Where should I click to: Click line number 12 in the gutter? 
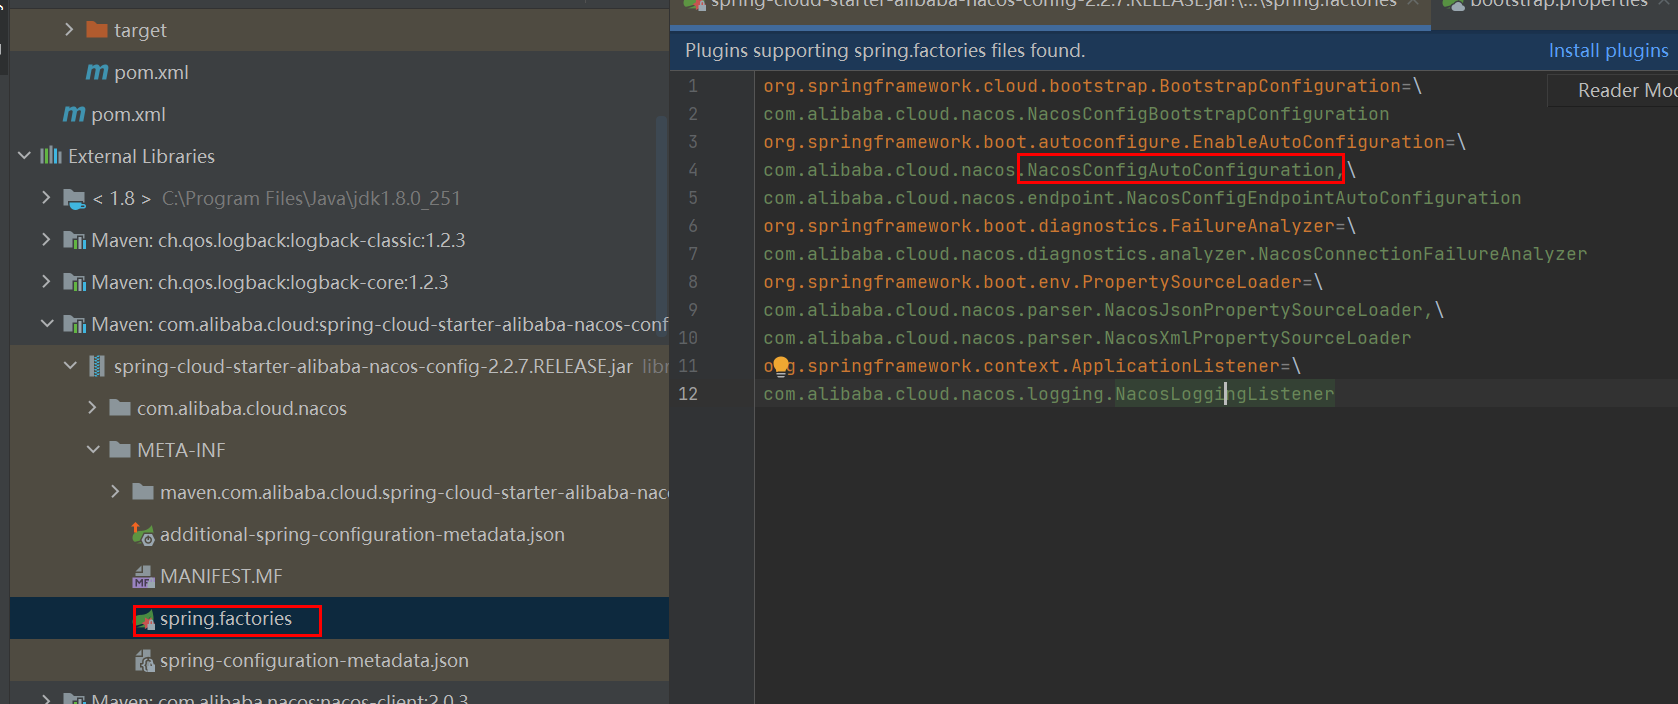(688, 394)
